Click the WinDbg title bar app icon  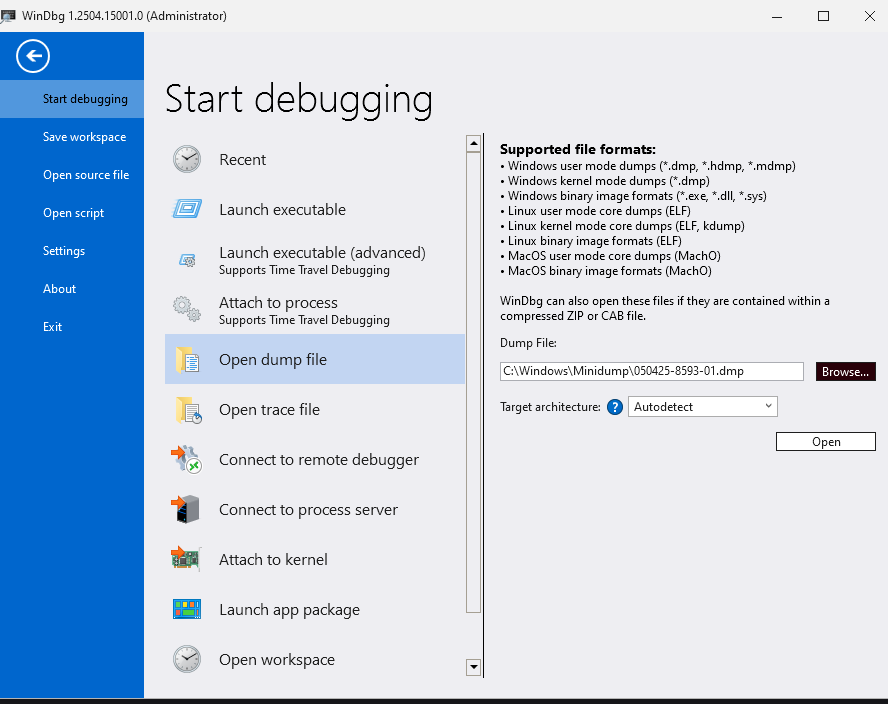tap(8, 16)
